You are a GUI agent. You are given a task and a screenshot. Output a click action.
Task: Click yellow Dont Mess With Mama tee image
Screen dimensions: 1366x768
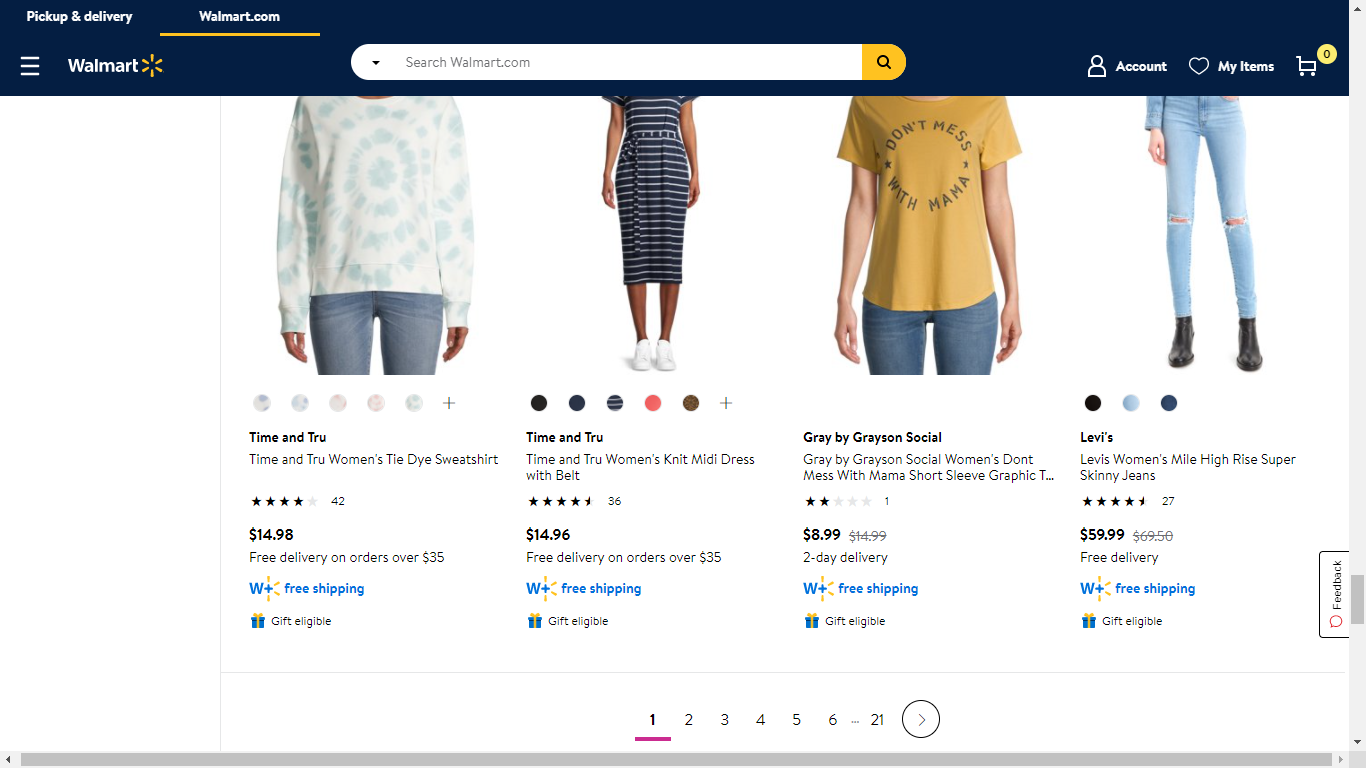928,235
